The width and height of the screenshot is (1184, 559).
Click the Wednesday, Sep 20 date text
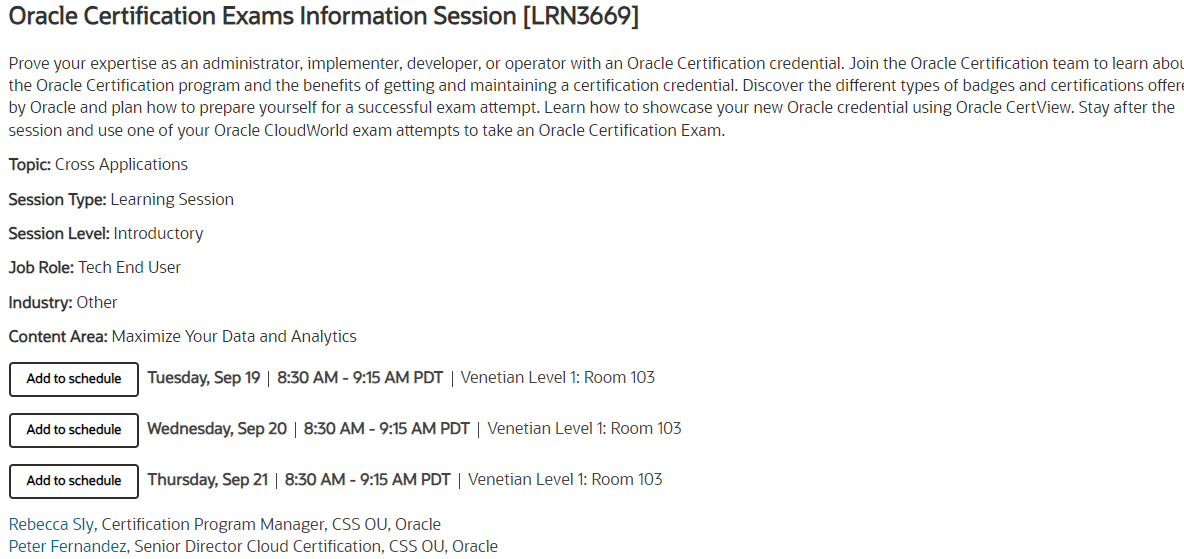point(217,428)
